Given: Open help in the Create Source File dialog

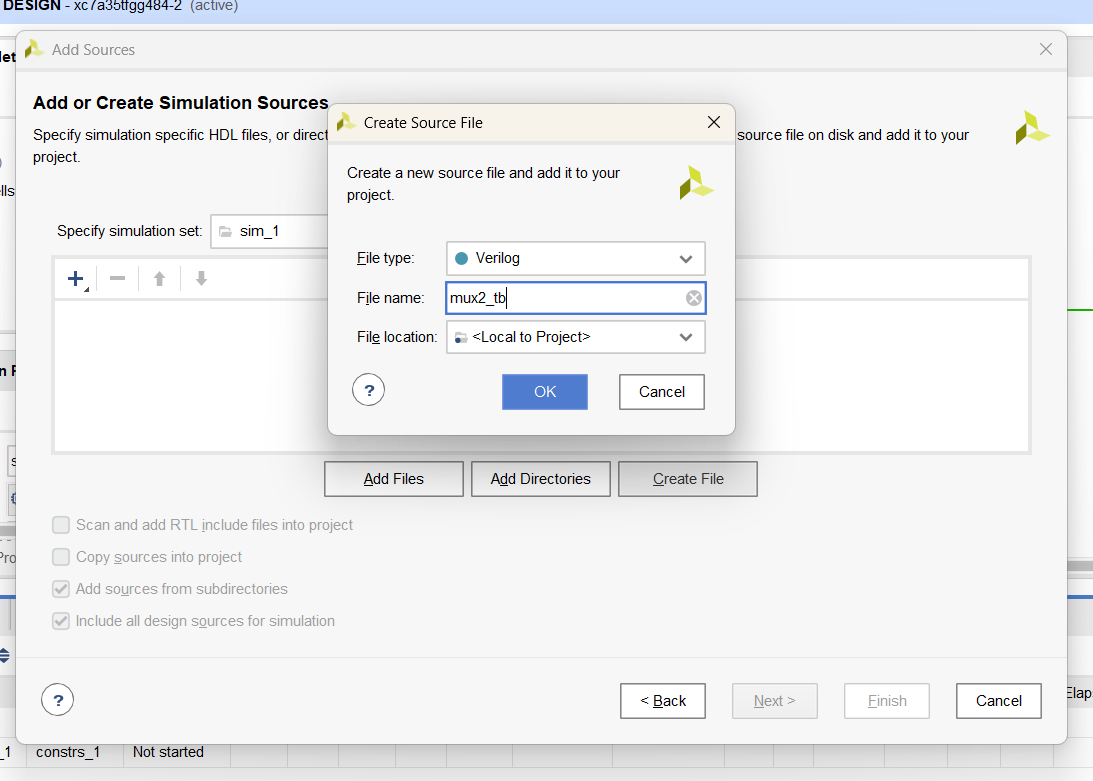Looking at the screenshot, I should [369, 390].
